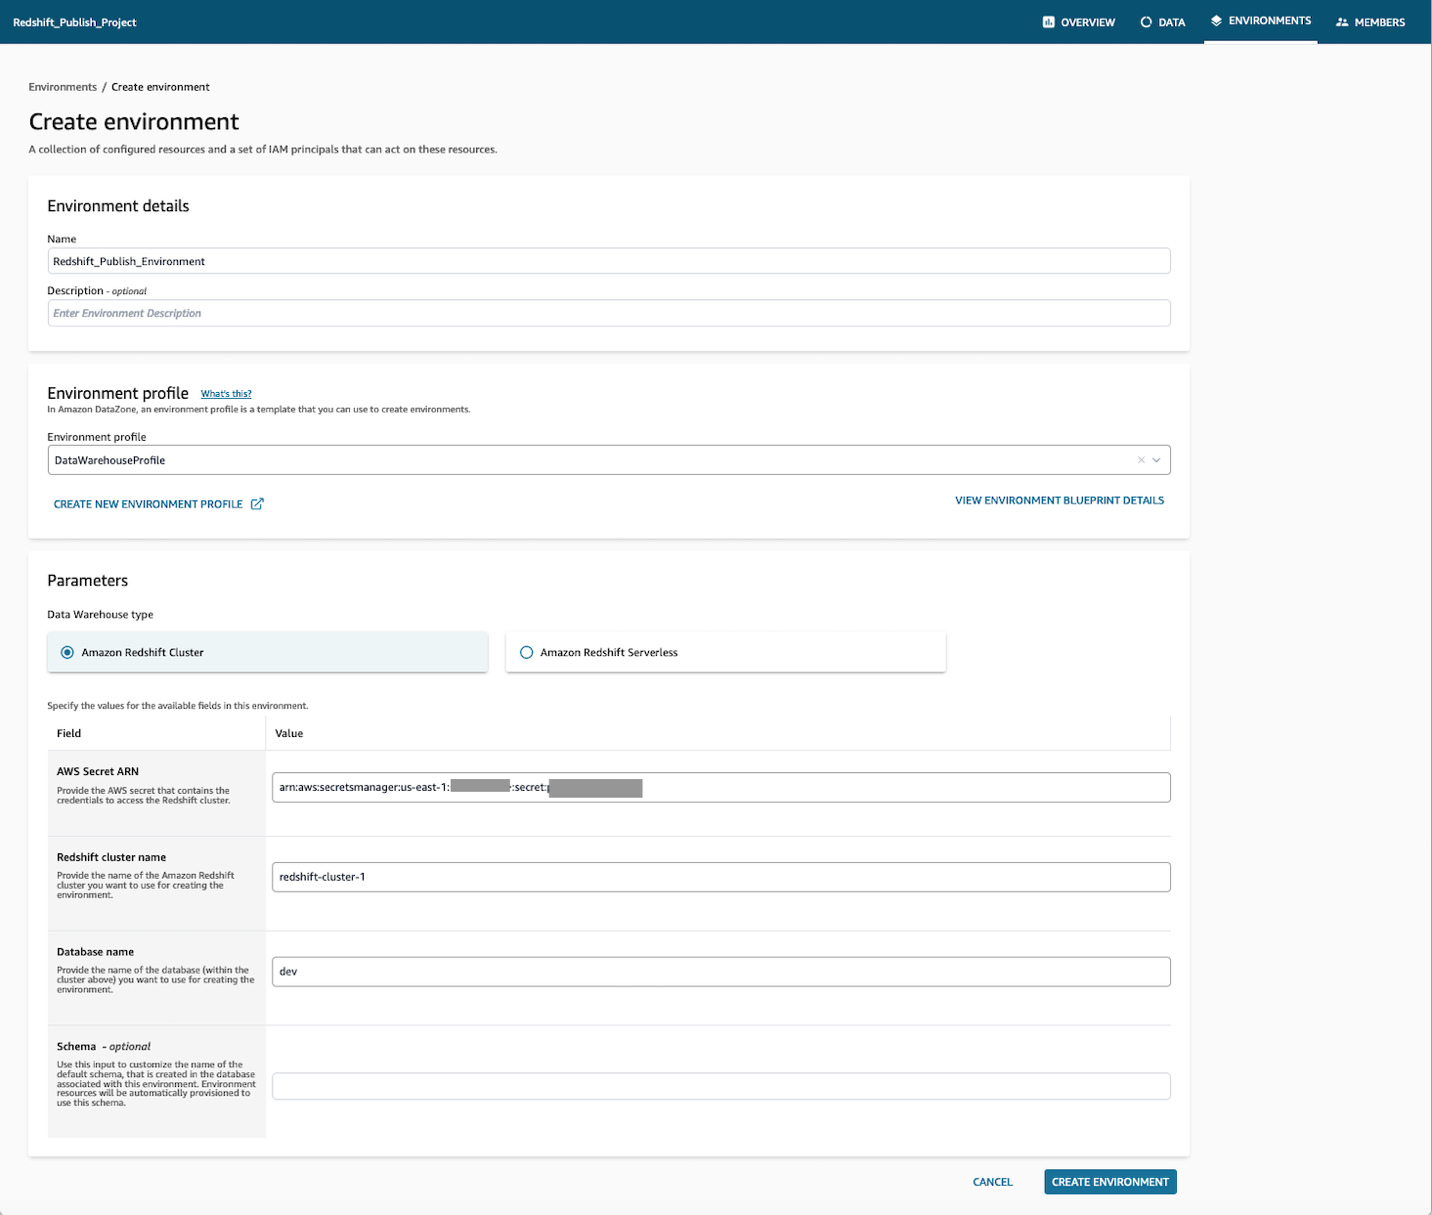Image resolution: width=1432 pixels, height=1215 pixels.
Task: Click the Description input field
Action: point(609,313)
